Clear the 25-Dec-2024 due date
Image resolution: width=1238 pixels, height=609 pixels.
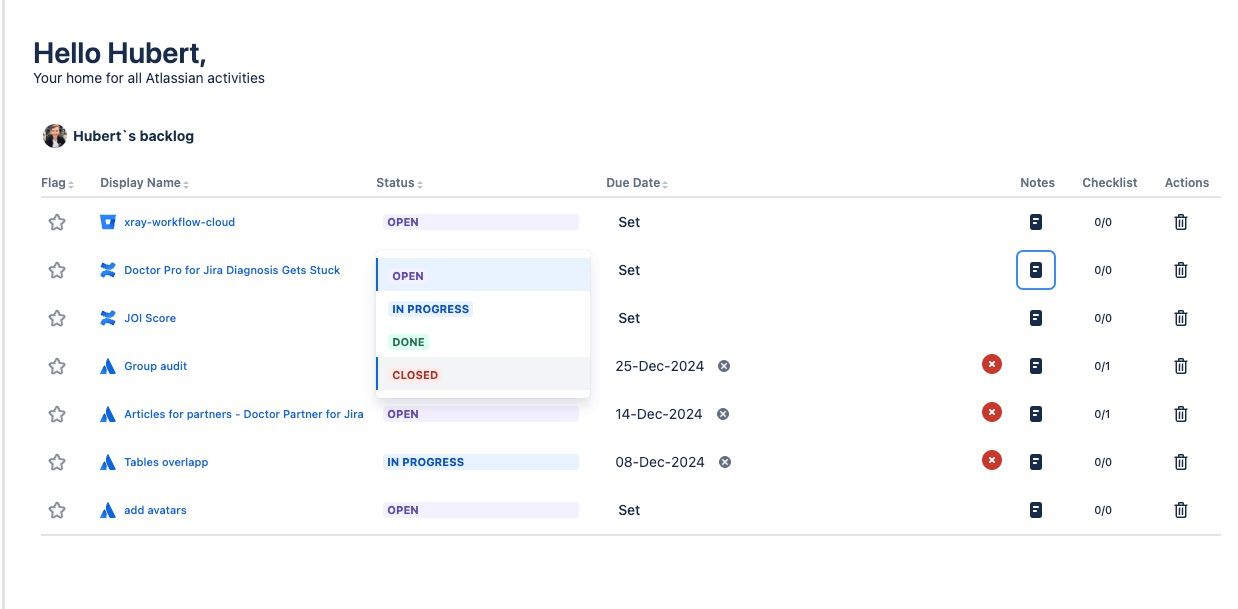(x=724, y=366)
